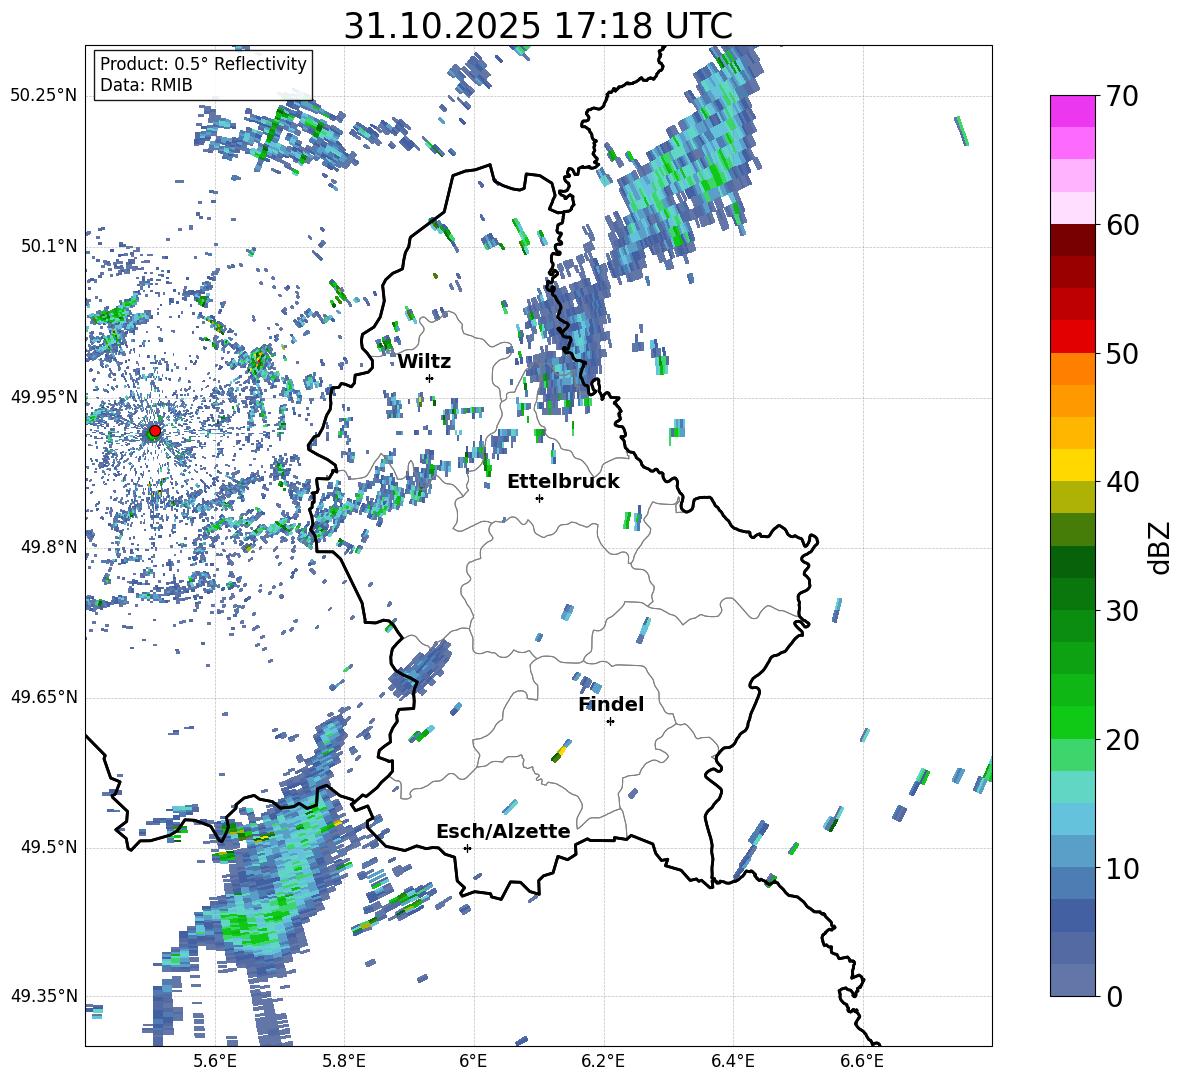
Task: Click the Wiltz station cross marker
Action: click(430, 378)
